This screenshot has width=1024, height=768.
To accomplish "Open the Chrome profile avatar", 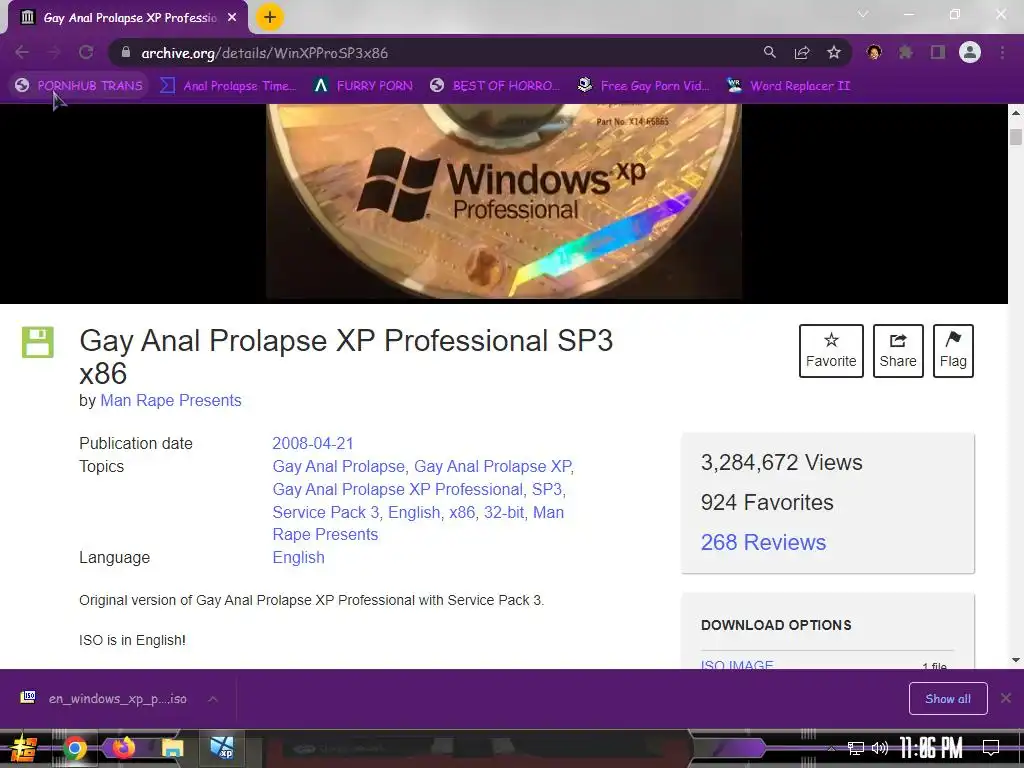I will tap(970, 52).
